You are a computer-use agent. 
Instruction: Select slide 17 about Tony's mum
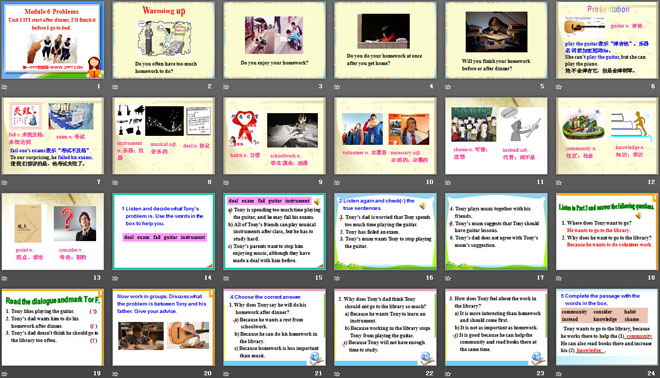click(x=496, y=232)
